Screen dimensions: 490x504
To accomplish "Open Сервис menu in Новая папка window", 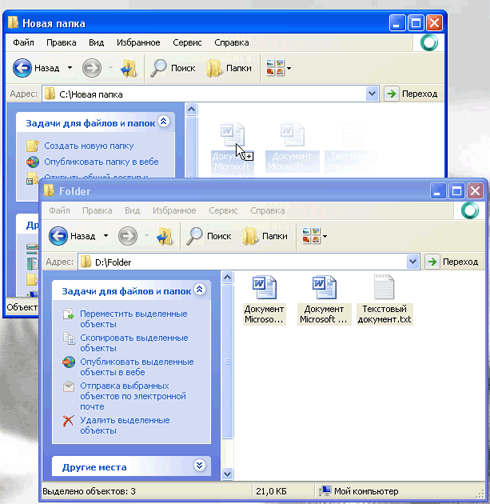I will point(187,43).
